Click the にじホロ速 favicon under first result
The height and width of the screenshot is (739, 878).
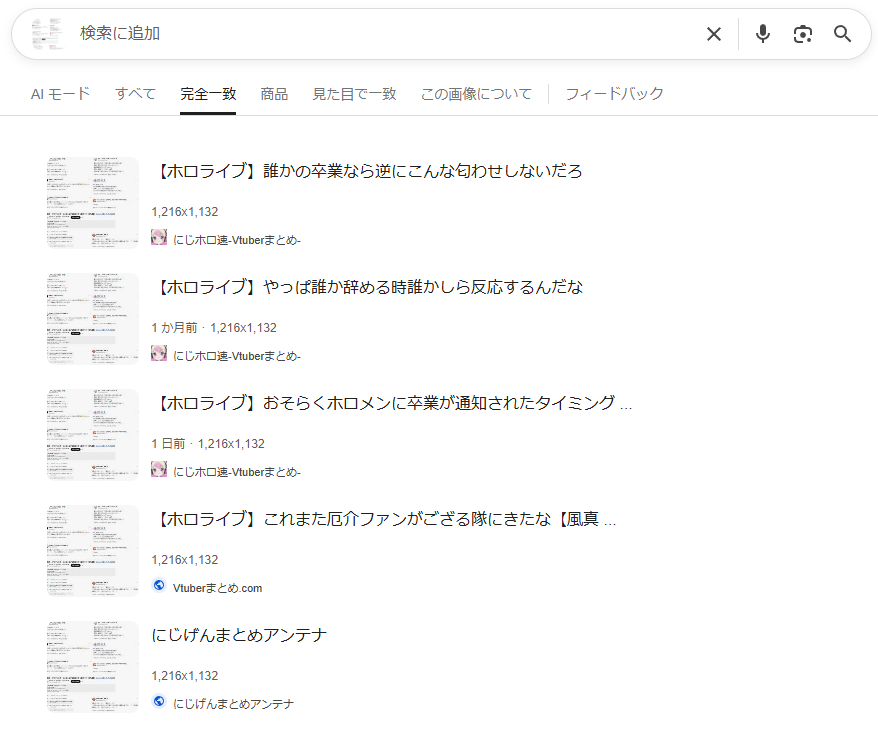tap(159, 237)
